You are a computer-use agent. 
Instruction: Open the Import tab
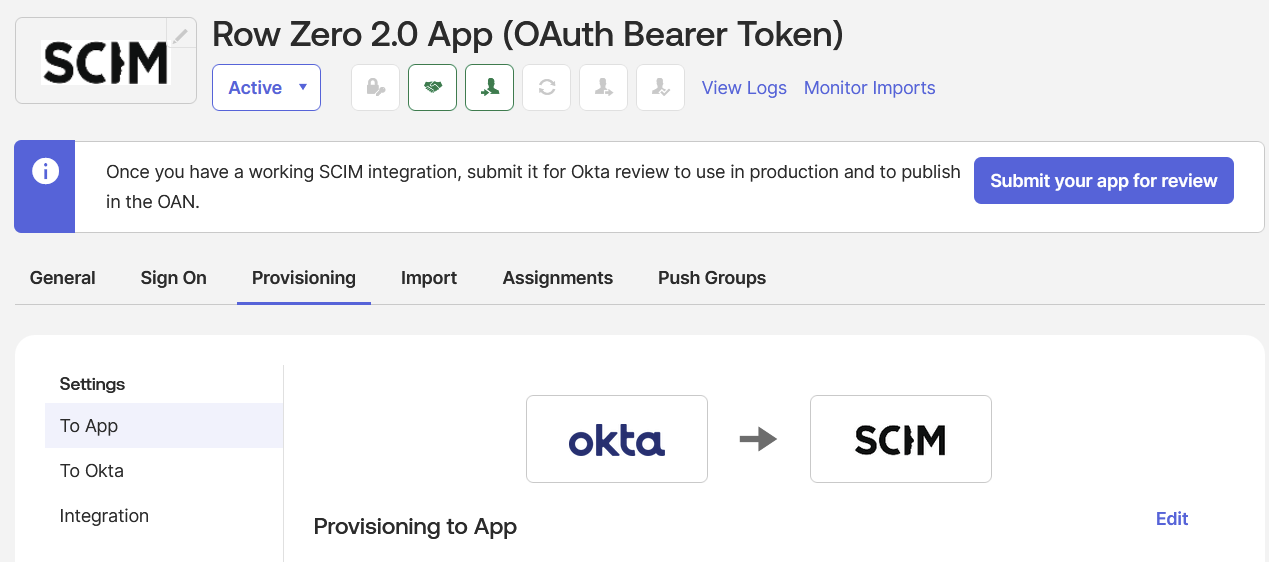click(429, 278)
